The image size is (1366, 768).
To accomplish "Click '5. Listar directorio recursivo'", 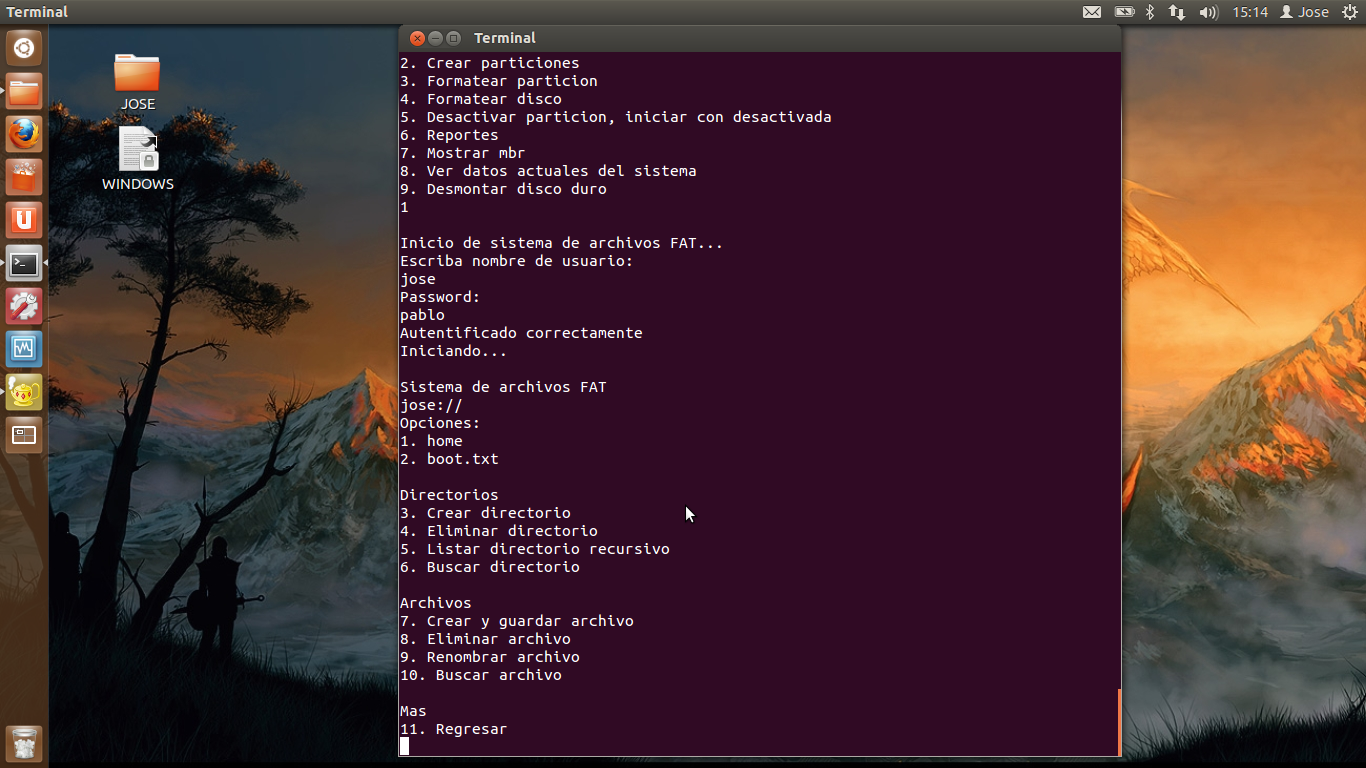I will 534,549.
